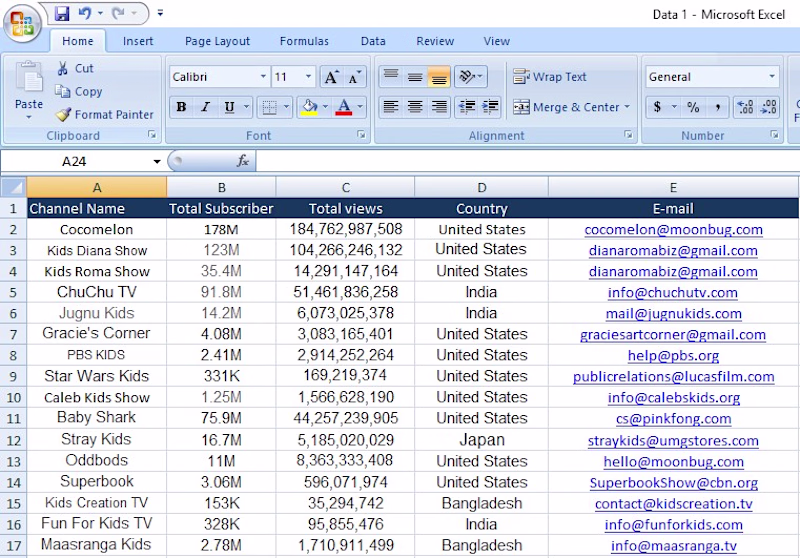This screenshot has width=800, height=558.
Task: Open the help@pbs.org email link
Action: (673, 355)
